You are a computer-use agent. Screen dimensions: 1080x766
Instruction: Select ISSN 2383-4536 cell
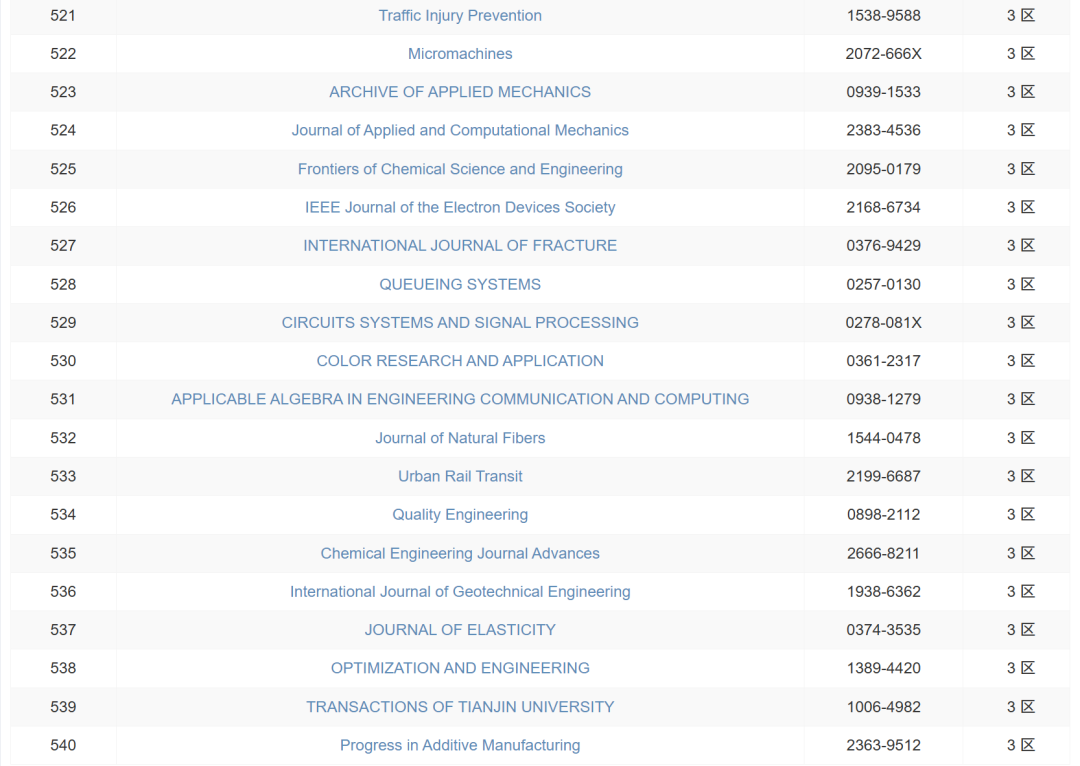click(x=884, y=130)
